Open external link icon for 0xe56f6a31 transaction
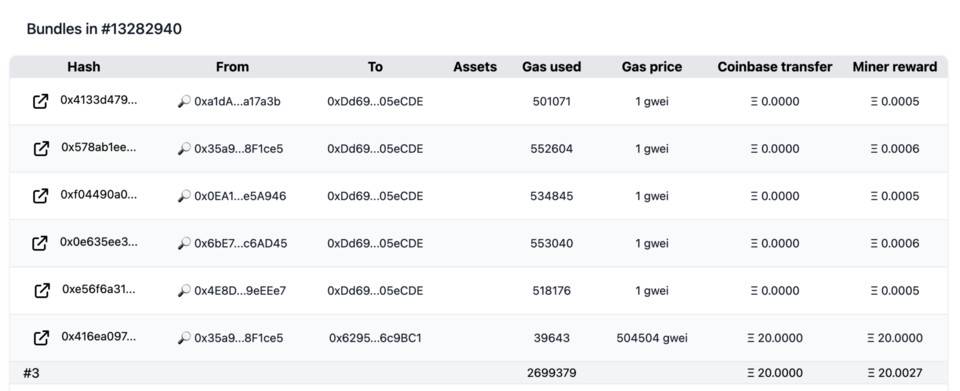This screenshot has height=391, width=960. click(41, 291)
